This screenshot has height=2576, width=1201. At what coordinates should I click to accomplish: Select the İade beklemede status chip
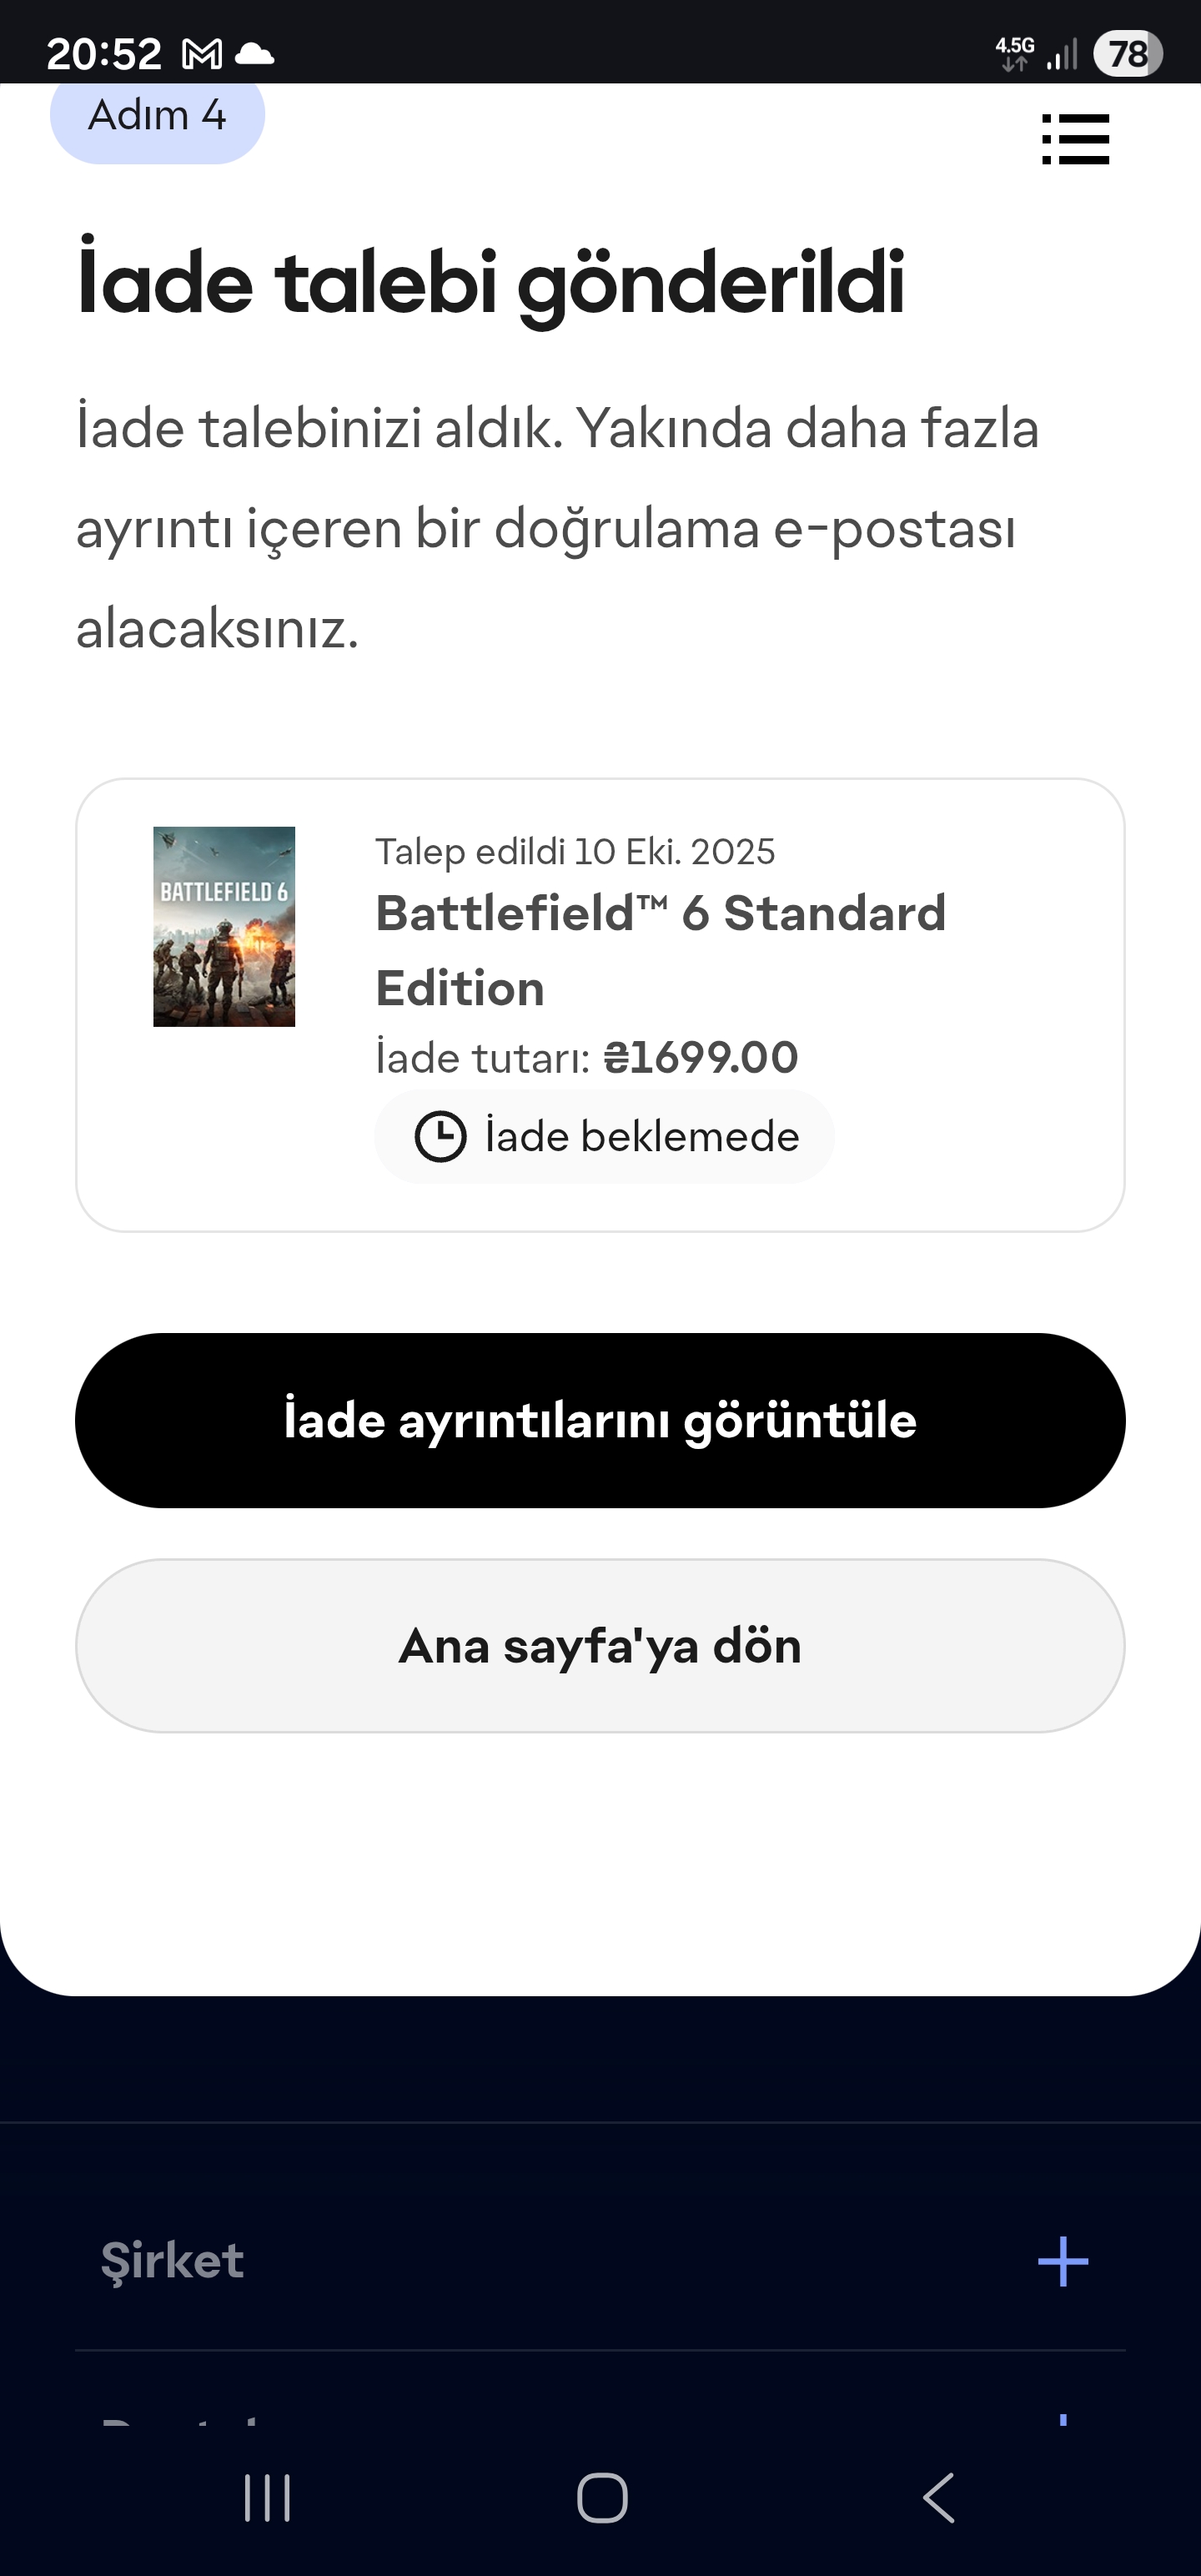(x=604, y=1137)
